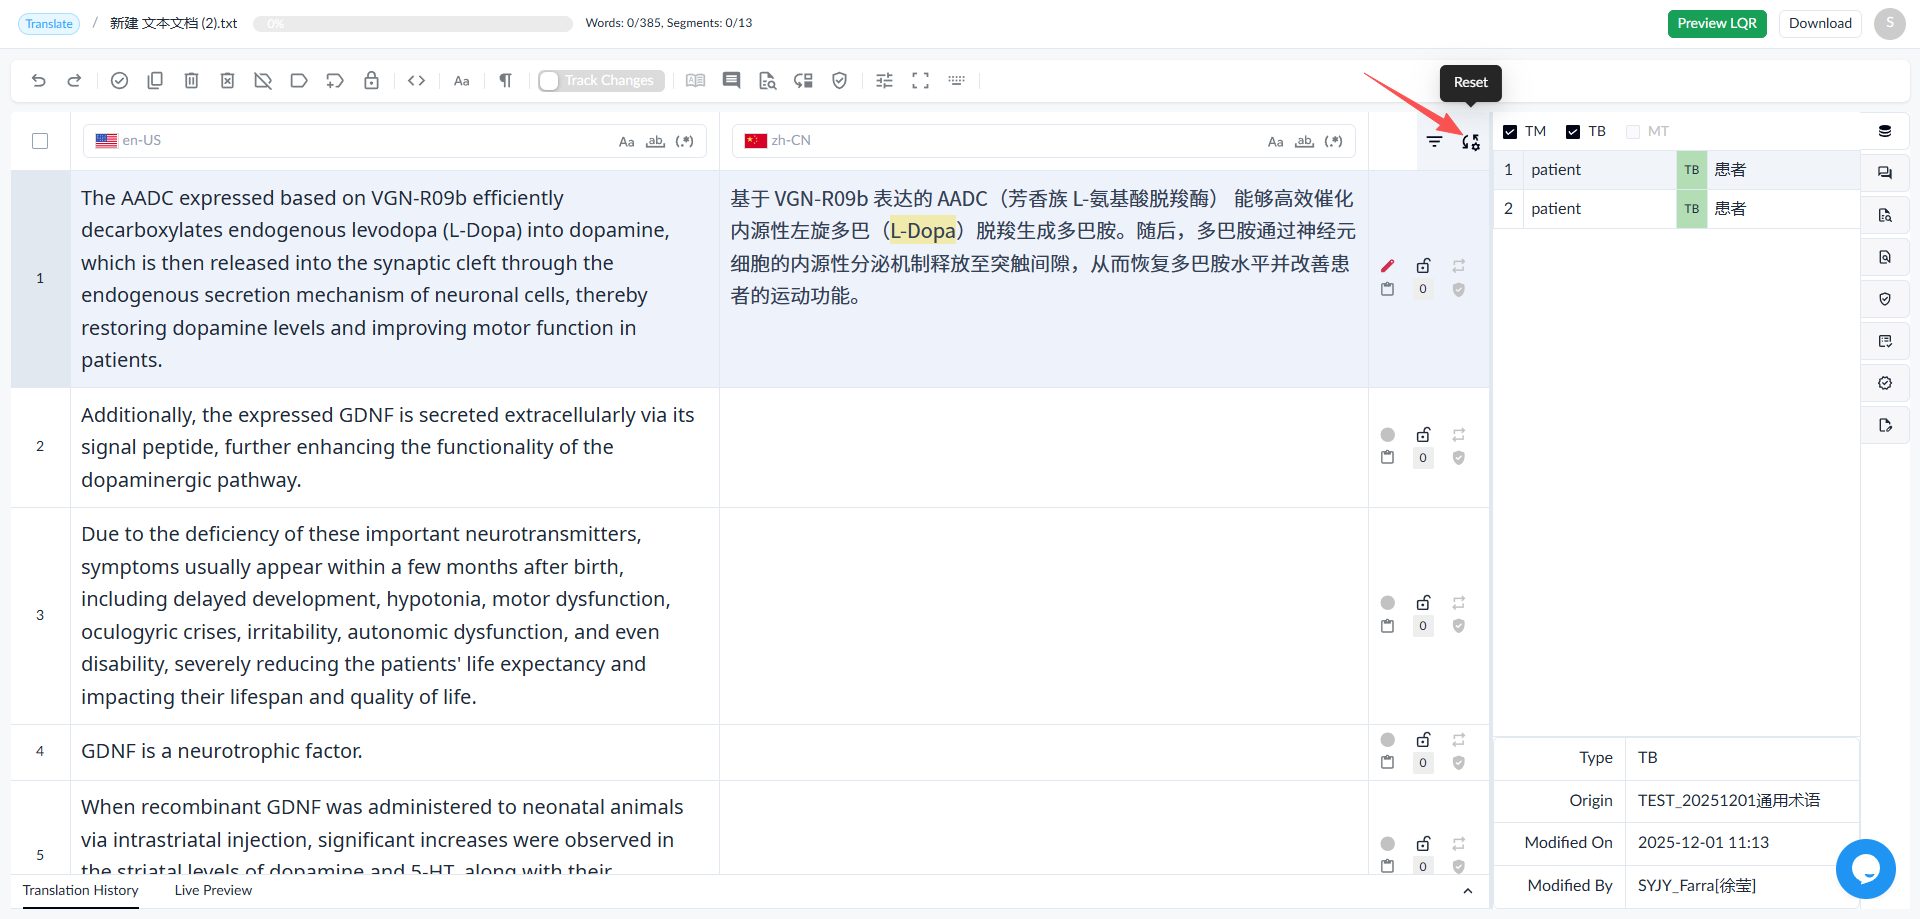Click the Preview LQR button

click(1717, 24)
